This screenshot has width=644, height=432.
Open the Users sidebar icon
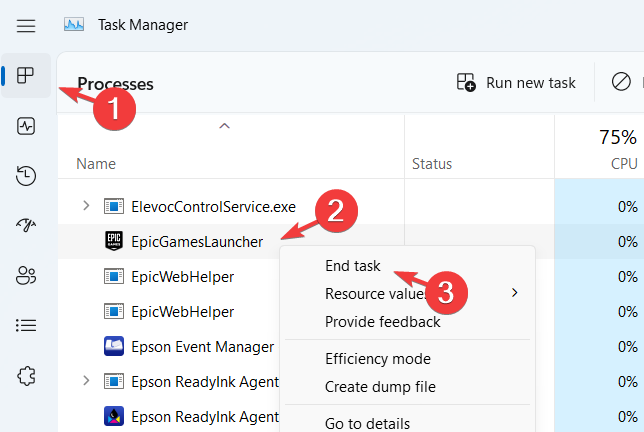(x=26, y=275)
